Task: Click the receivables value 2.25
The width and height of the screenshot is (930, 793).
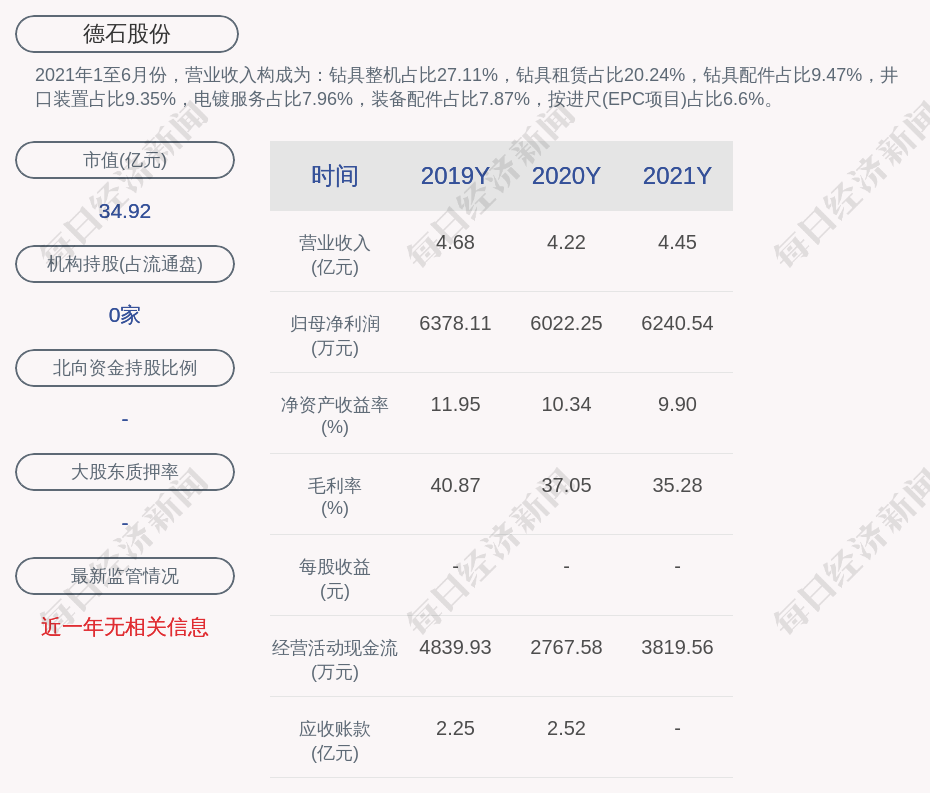Action: point(455,728)
